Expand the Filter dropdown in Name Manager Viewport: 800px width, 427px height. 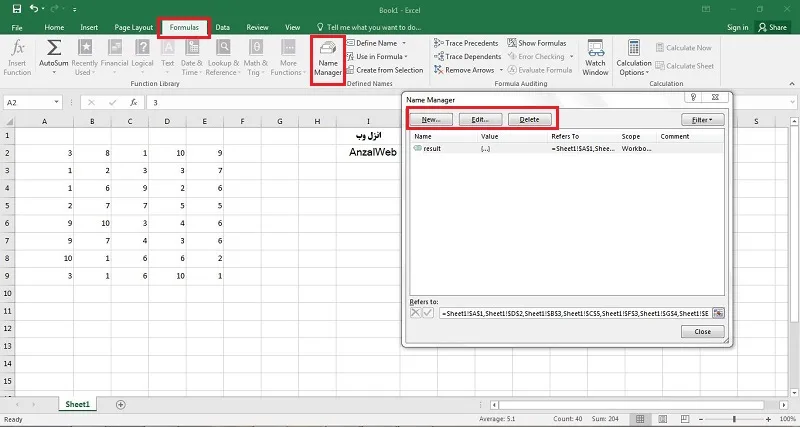(x=703, y=120)
